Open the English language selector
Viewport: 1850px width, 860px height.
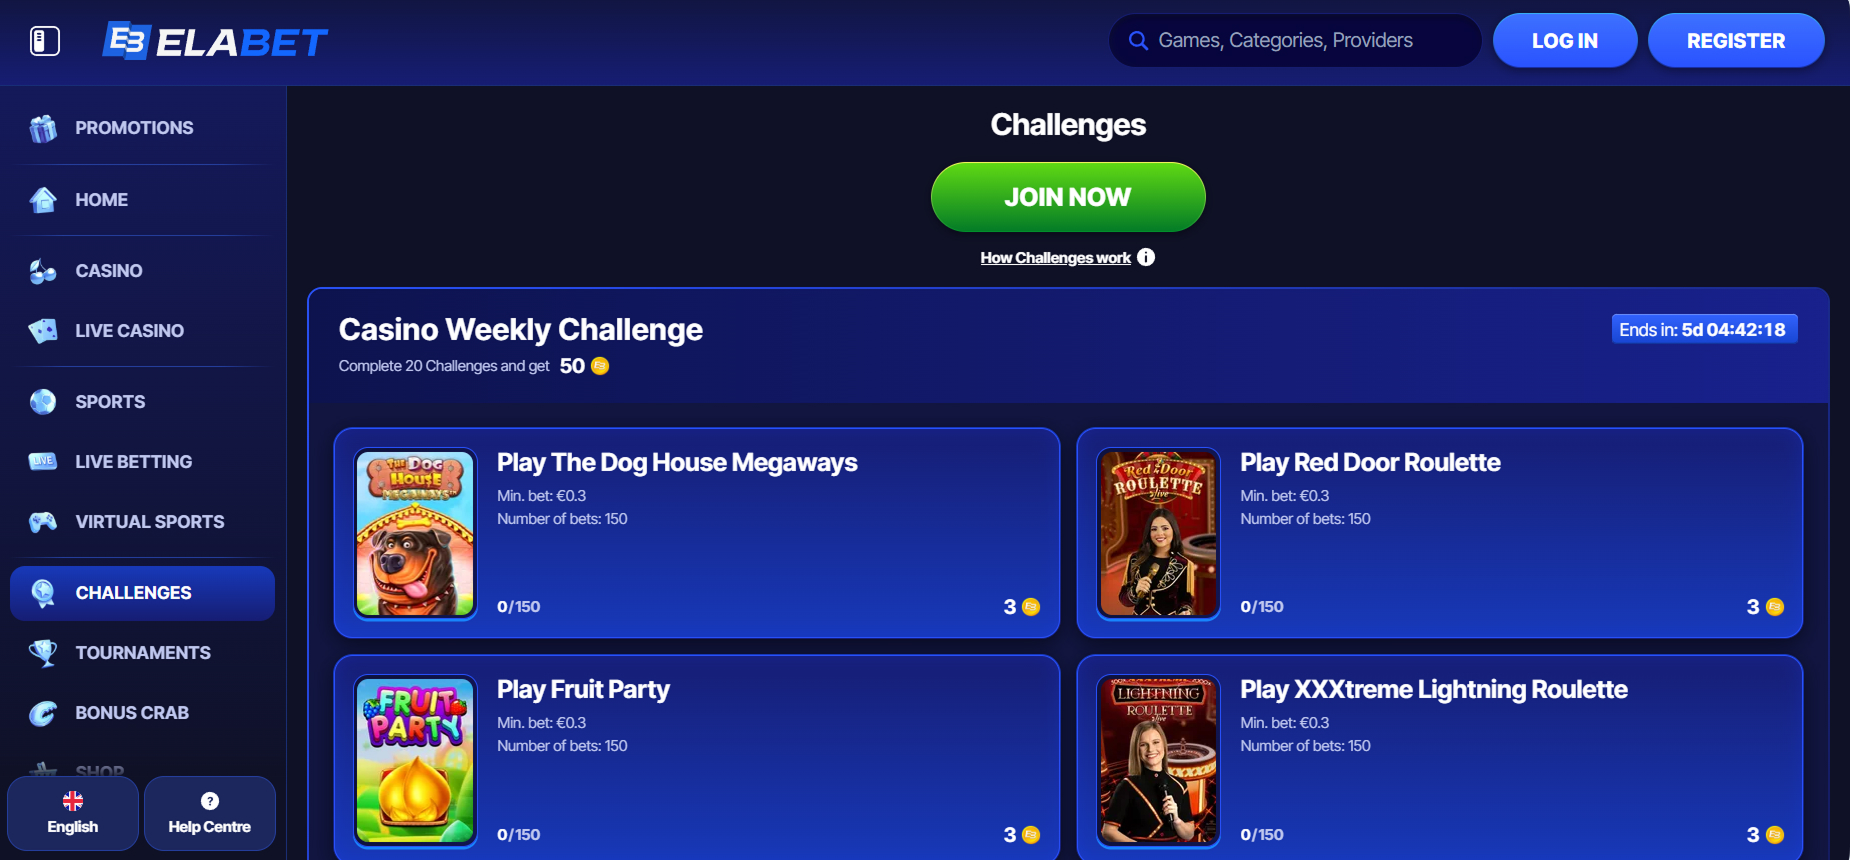(x=73, y=813)
